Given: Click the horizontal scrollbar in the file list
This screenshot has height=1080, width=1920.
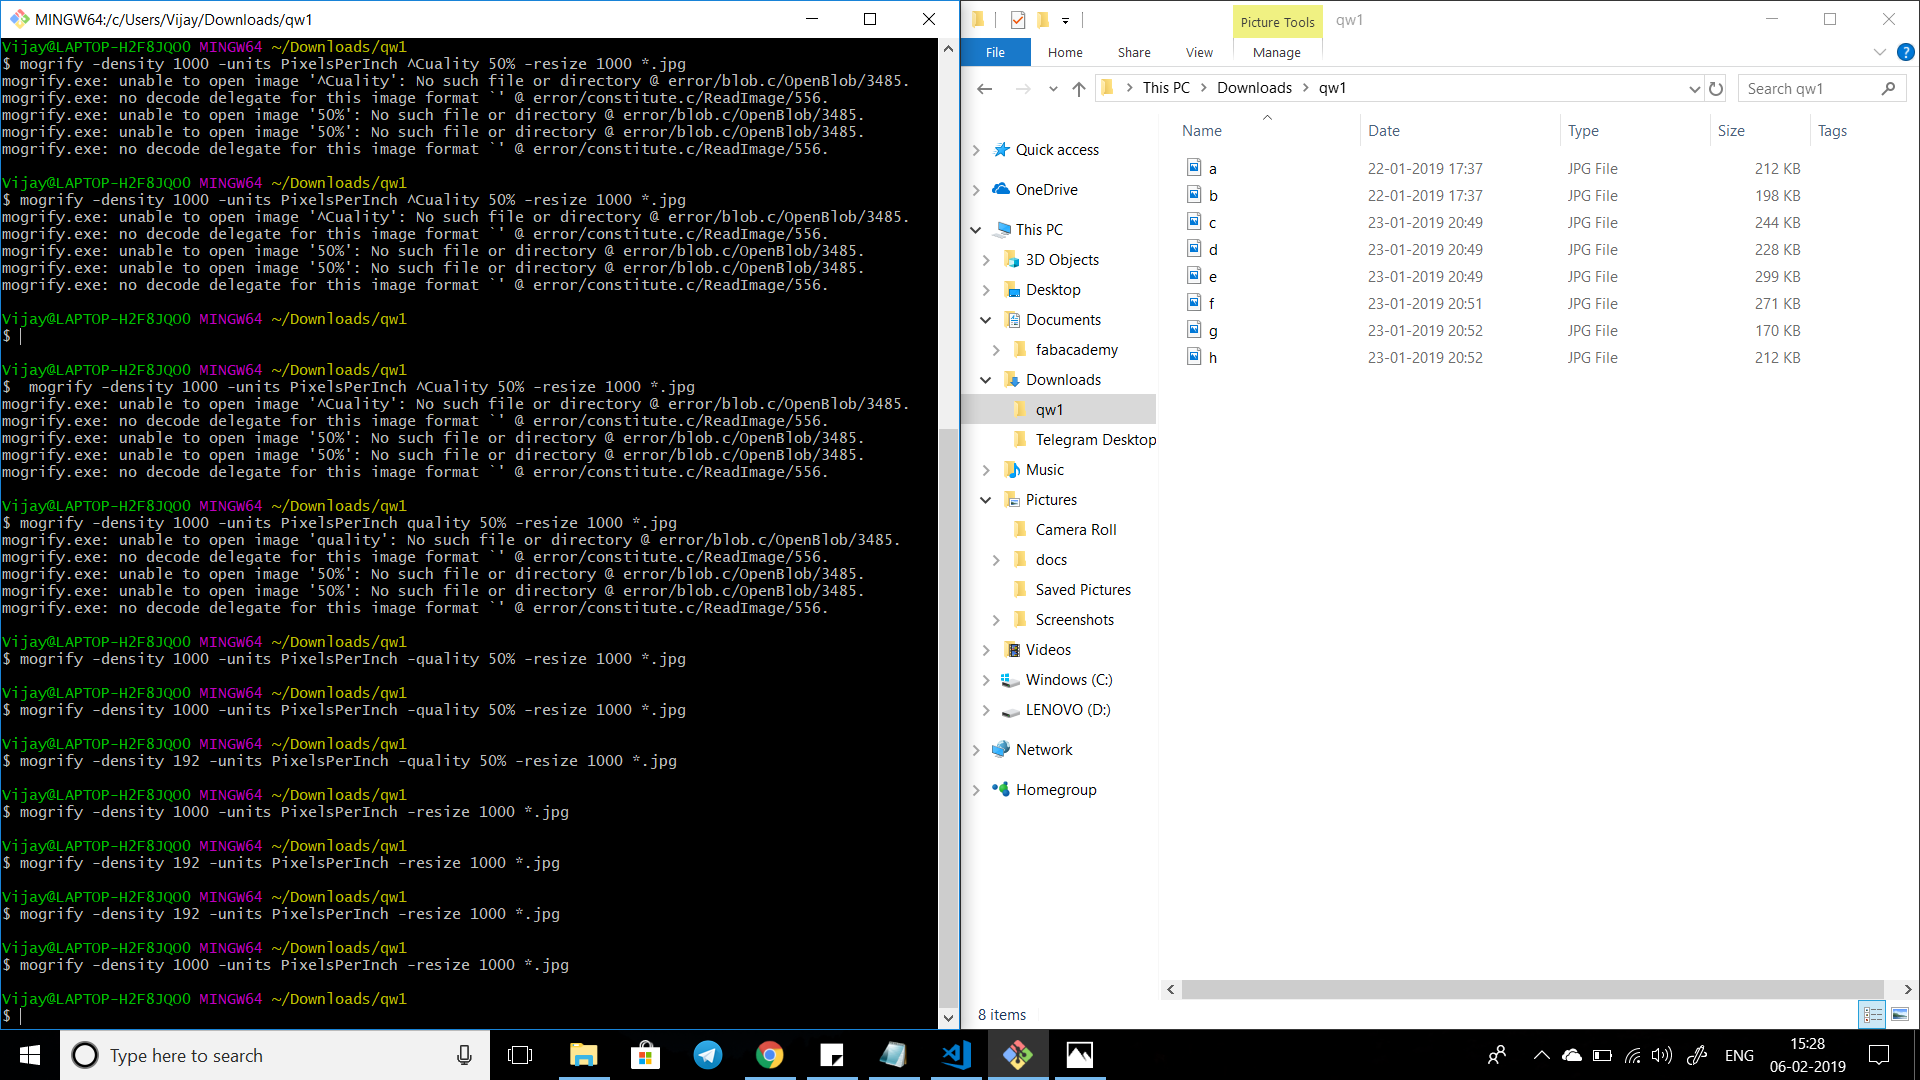Looking at the screenshot, I should pos(1530,989).
